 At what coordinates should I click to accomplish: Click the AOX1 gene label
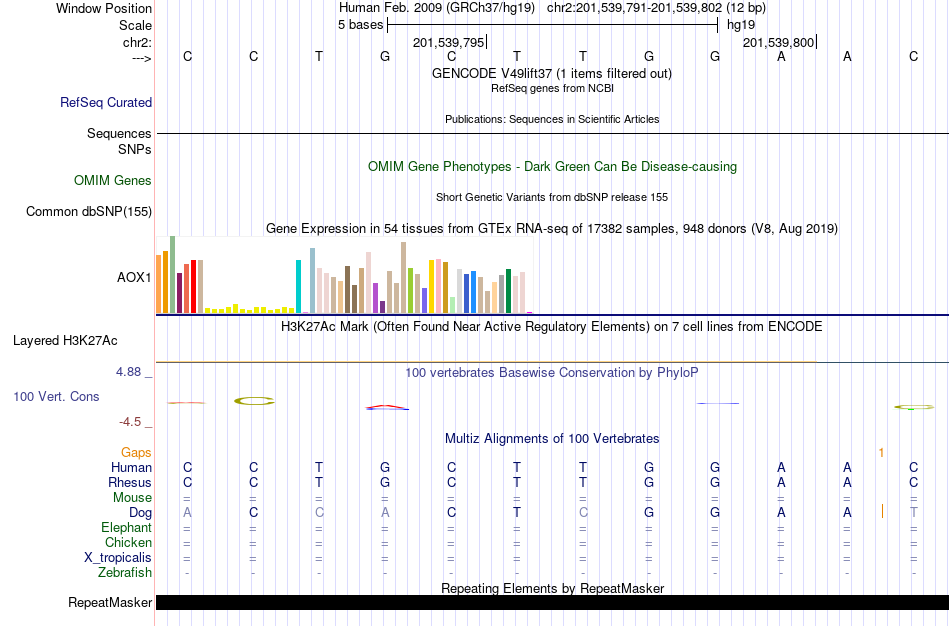[134, 278]
